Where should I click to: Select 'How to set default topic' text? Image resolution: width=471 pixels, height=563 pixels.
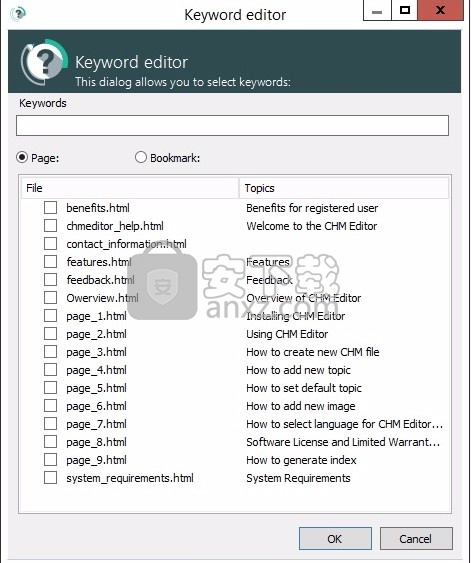[x=304, y=388]
